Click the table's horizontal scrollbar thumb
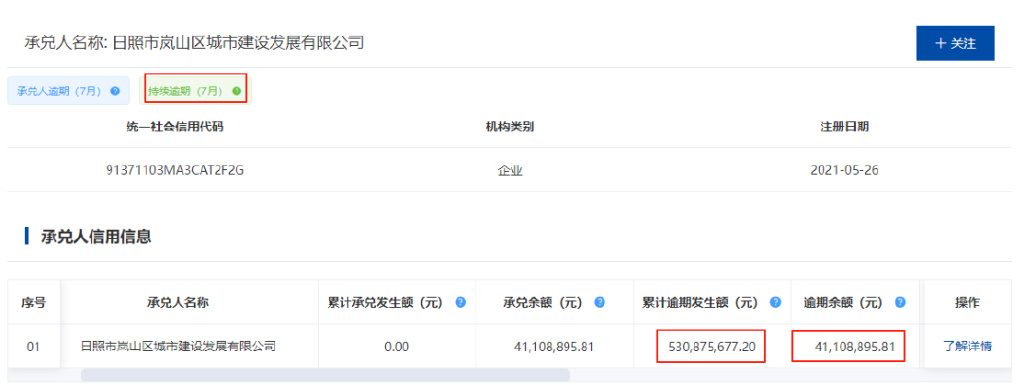The image size is (1024, 385). [325, 375]
